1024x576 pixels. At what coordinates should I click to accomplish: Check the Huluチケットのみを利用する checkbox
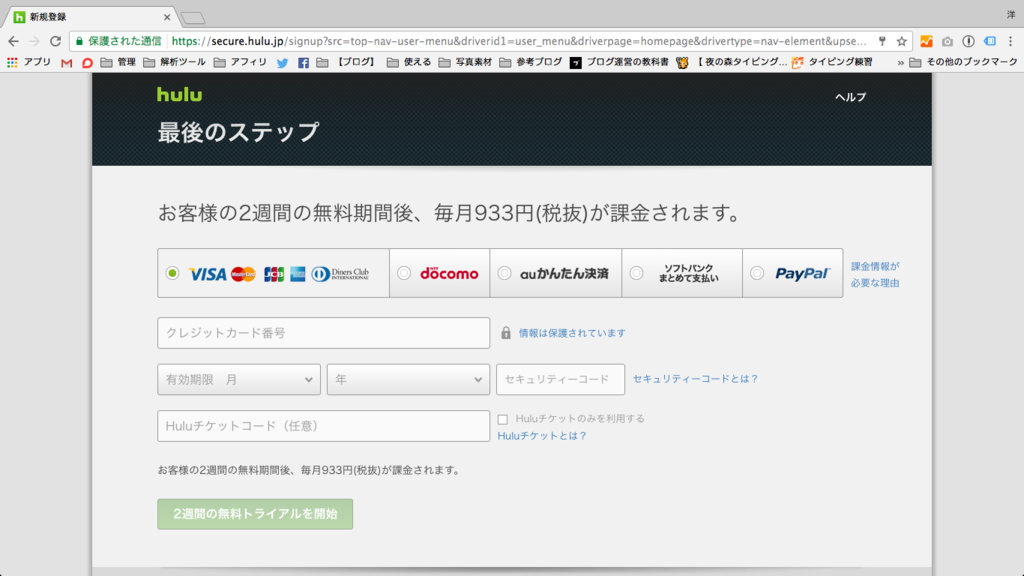click(503, 419)
